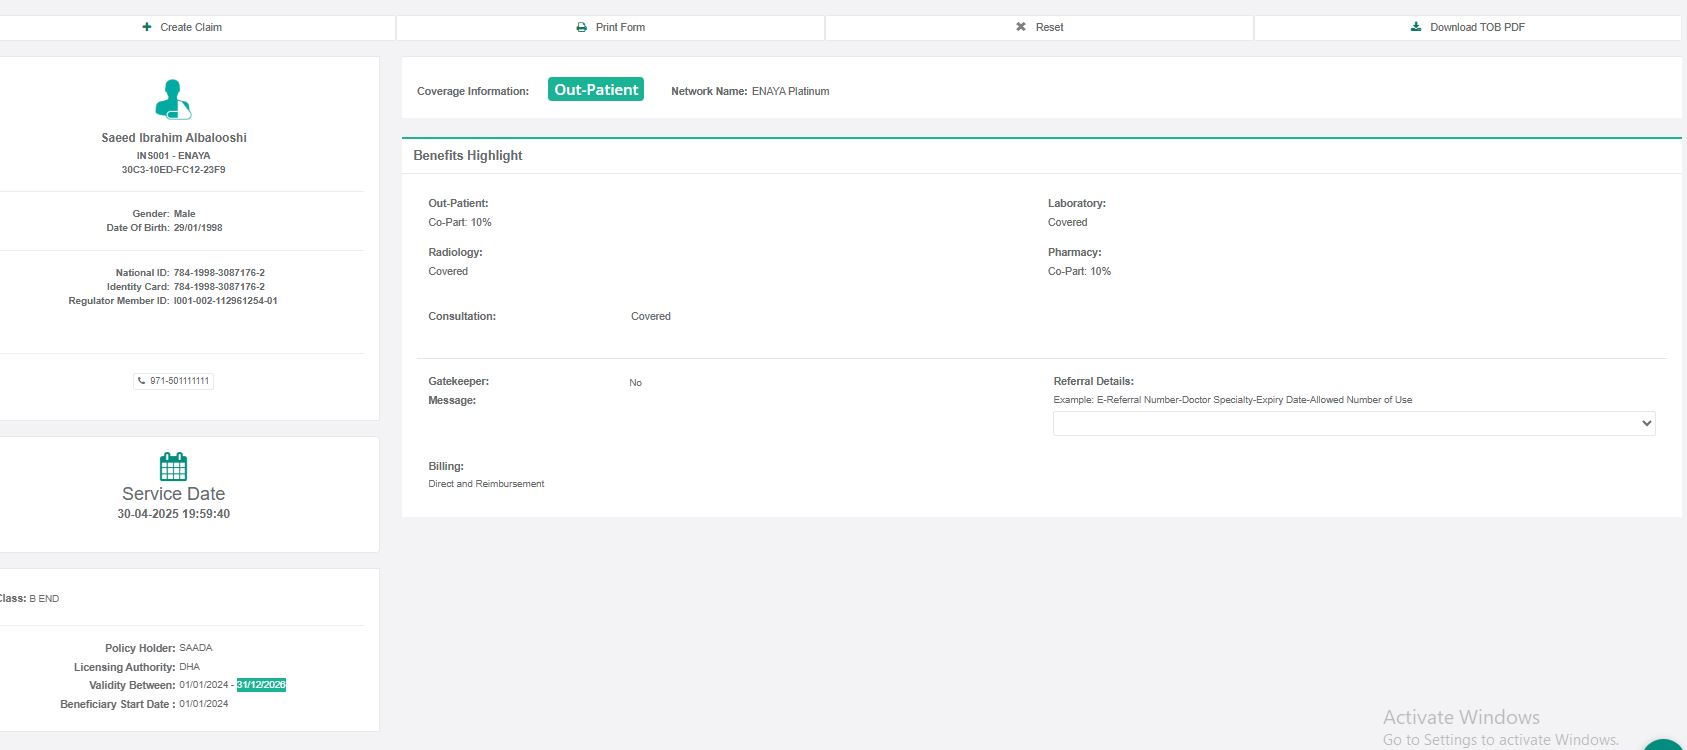Click the member card number 30C3-10ED-FC12-23F9
The height and width of the screenshot is (750, 1687).
(173, 170)
